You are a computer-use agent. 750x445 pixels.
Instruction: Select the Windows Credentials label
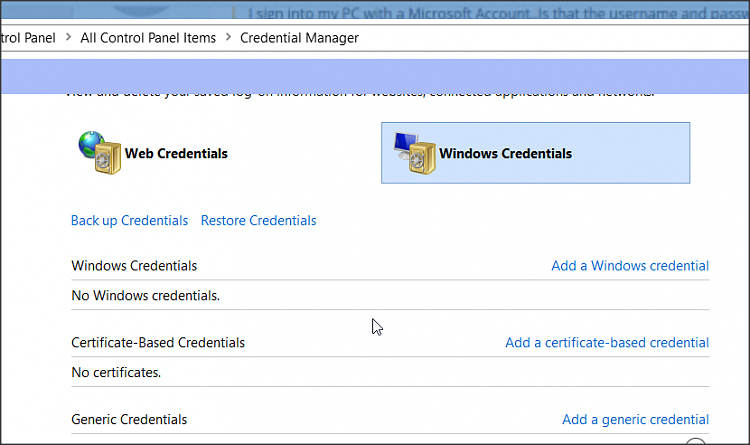(505, 154)
